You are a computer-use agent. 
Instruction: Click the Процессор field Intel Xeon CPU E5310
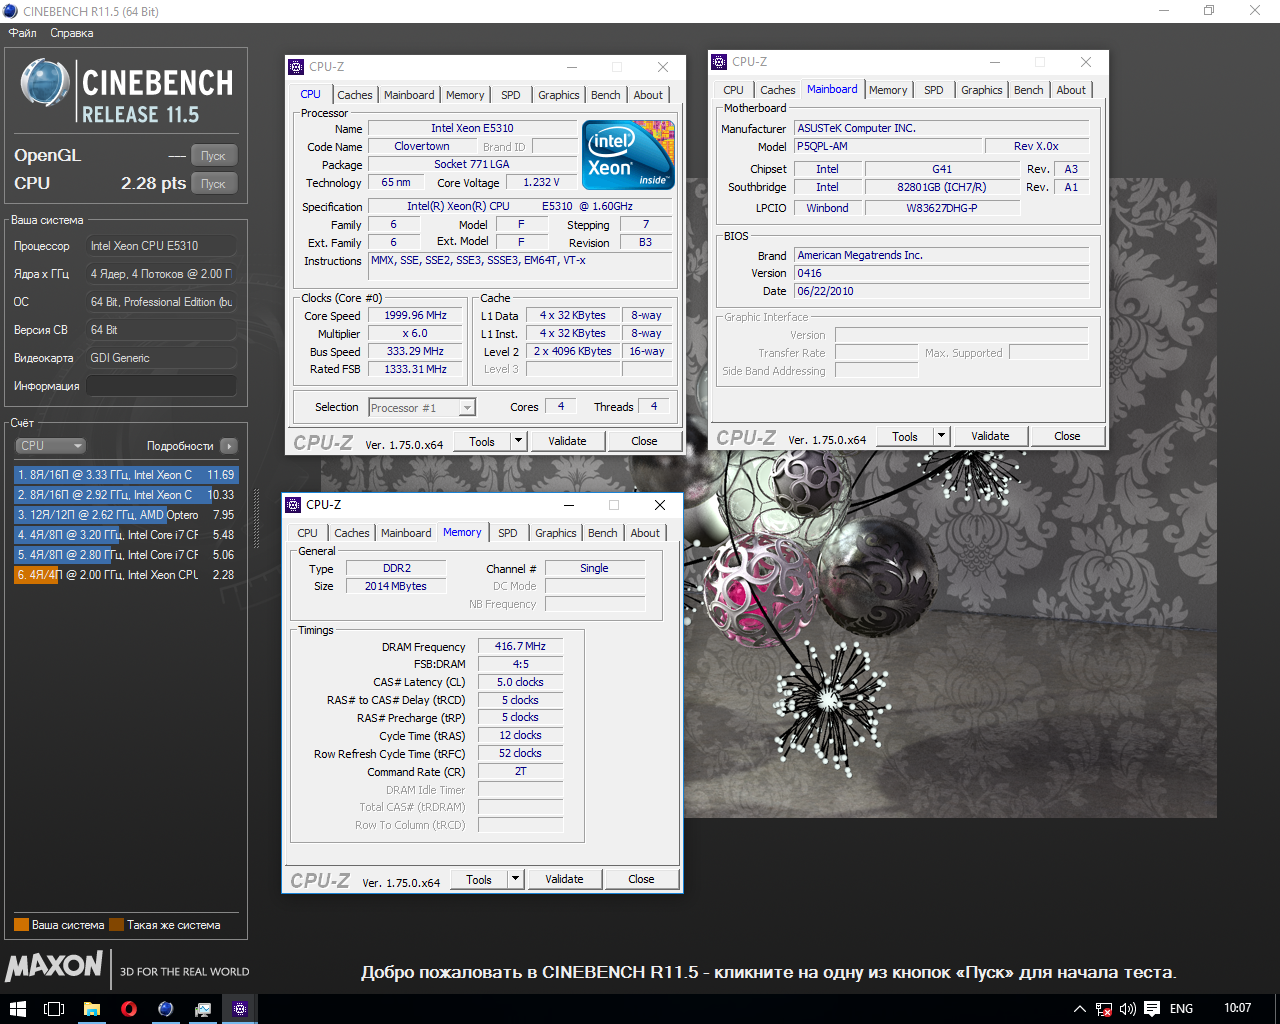click(x=161, y=246)
